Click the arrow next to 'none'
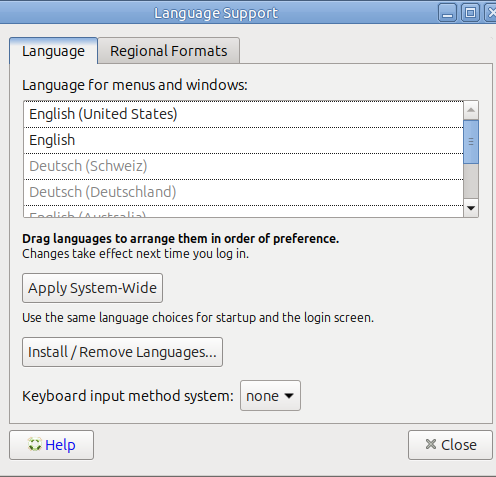 click(289, 396)
